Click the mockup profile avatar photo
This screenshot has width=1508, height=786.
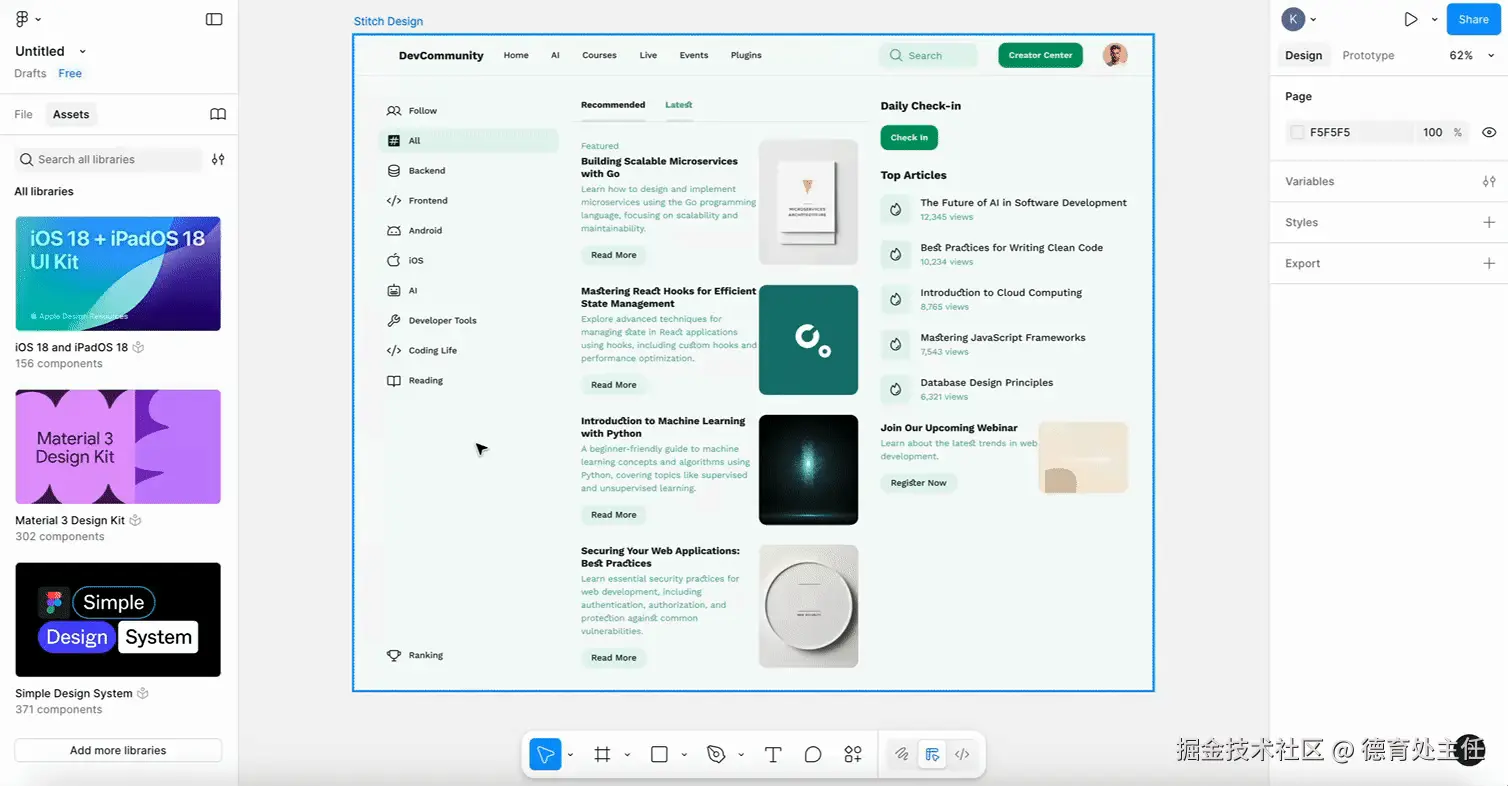[1115, 55]
